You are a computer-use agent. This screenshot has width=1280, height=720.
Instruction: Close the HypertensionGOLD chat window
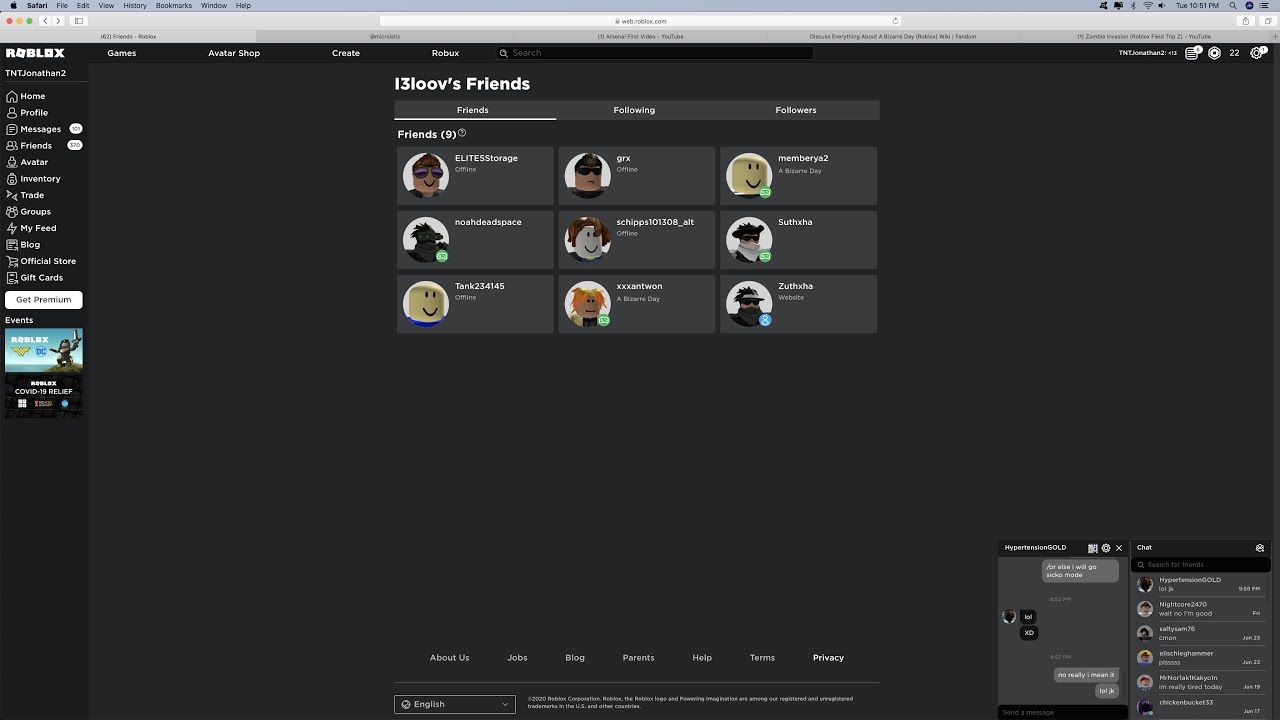coord(1119,548)
